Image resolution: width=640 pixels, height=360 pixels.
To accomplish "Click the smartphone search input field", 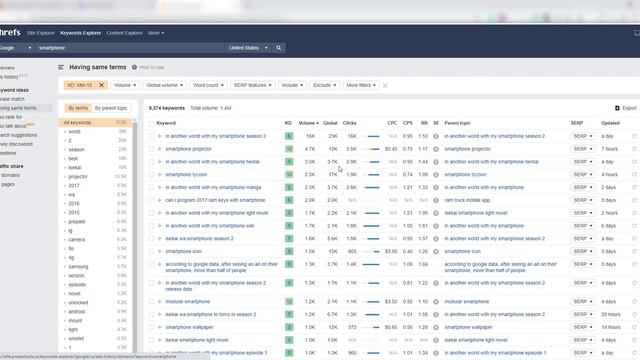I will pos(130,48).
